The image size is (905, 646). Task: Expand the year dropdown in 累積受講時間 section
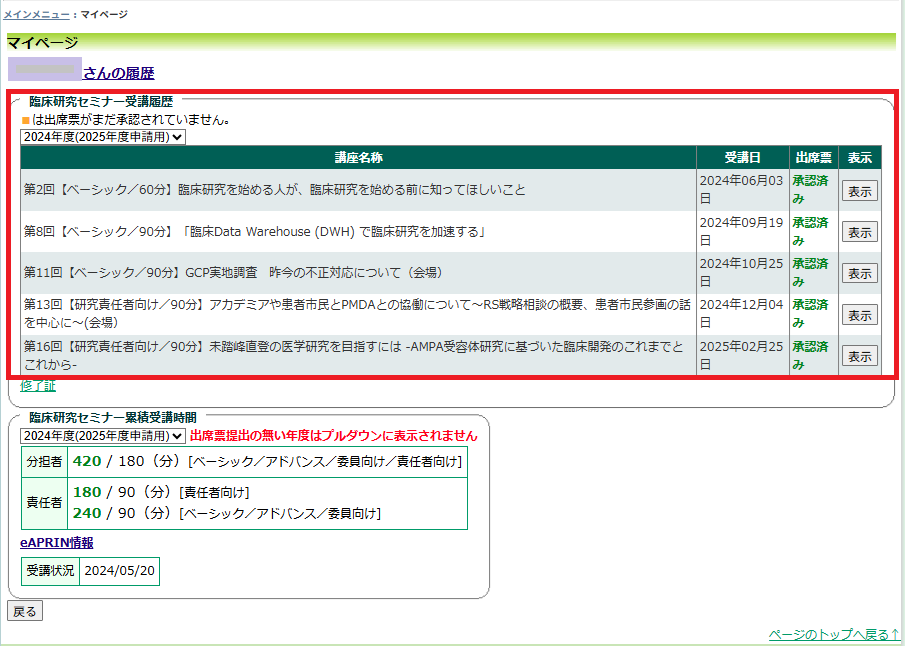coord(103,436)
